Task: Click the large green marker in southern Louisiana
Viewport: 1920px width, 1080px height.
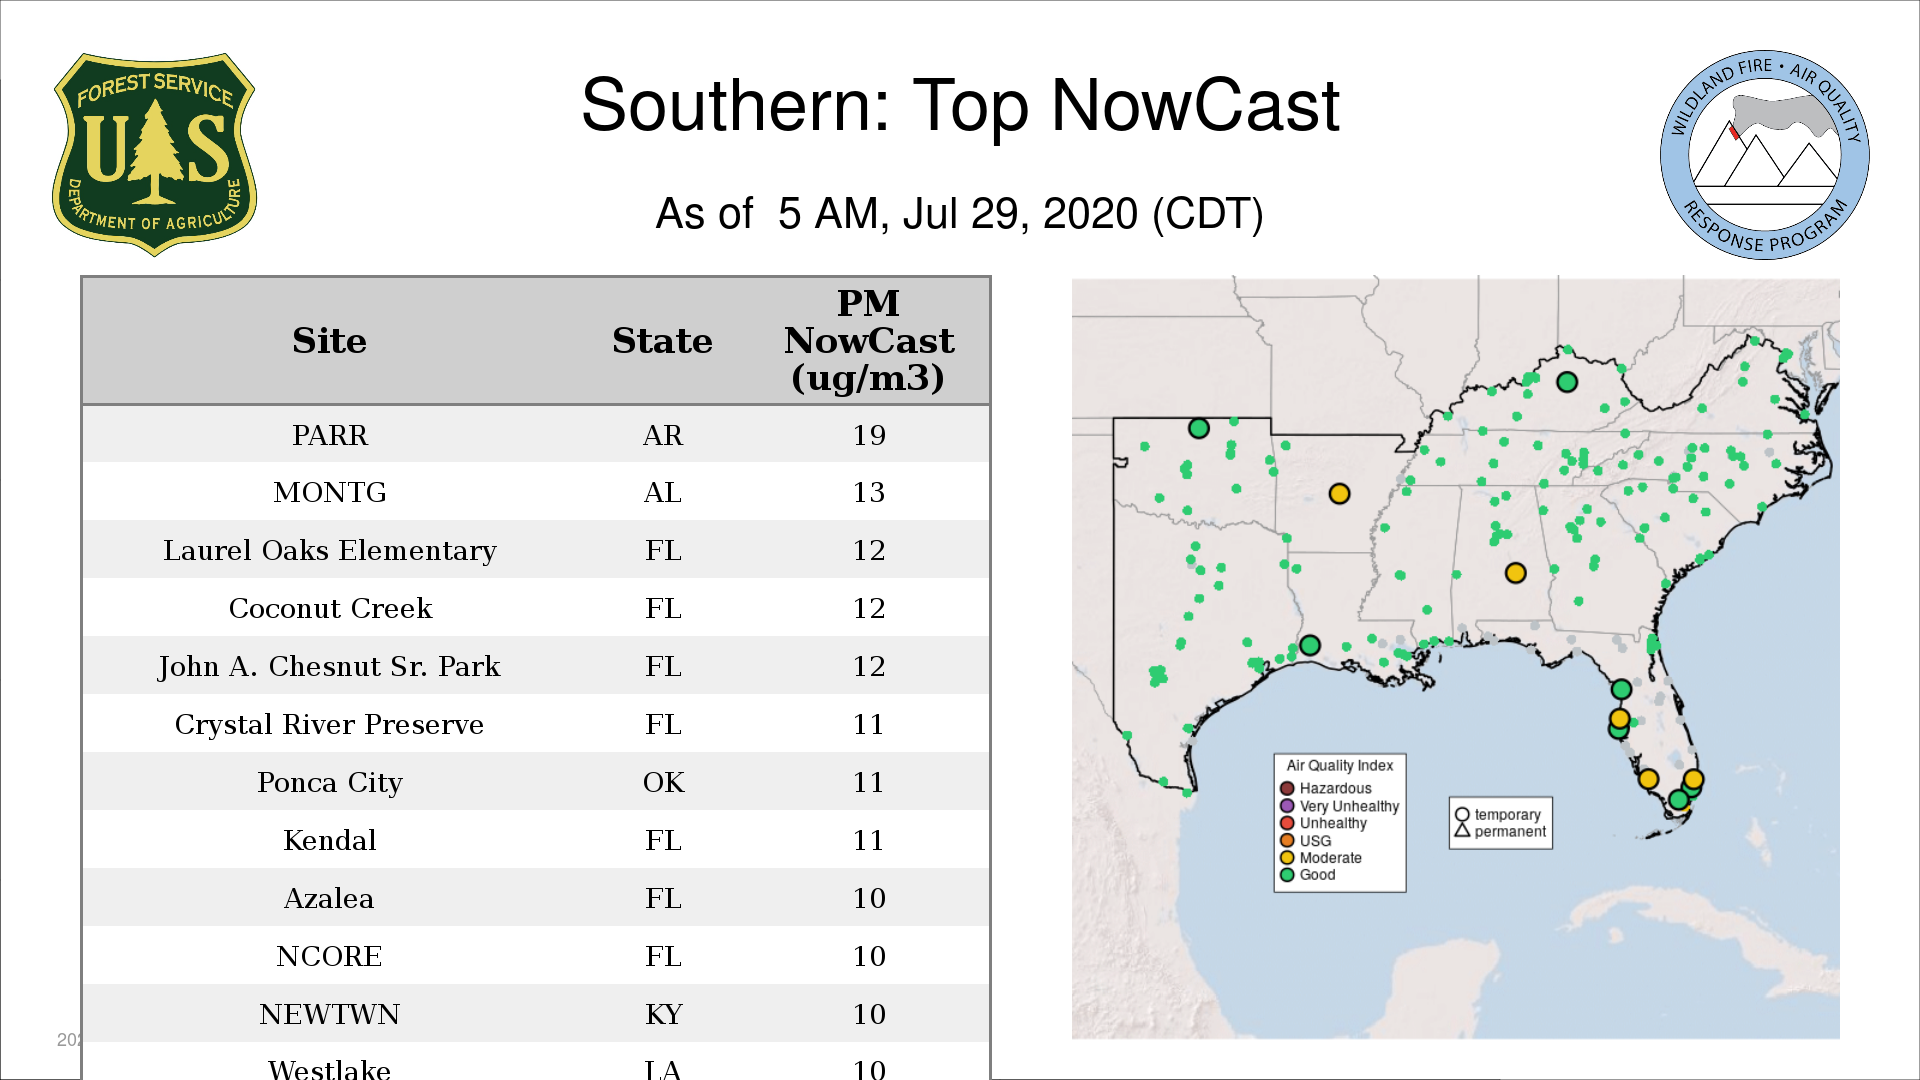Action: click(1310, 646)
